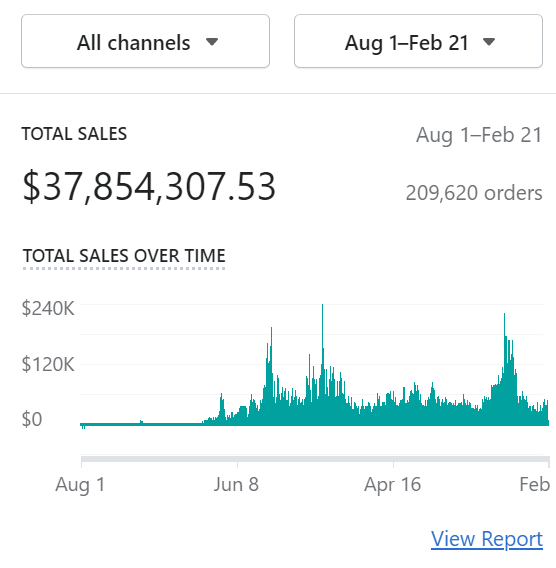Open the Aug 1–Feb 21 date range dropdown

(x=418, y=41)
